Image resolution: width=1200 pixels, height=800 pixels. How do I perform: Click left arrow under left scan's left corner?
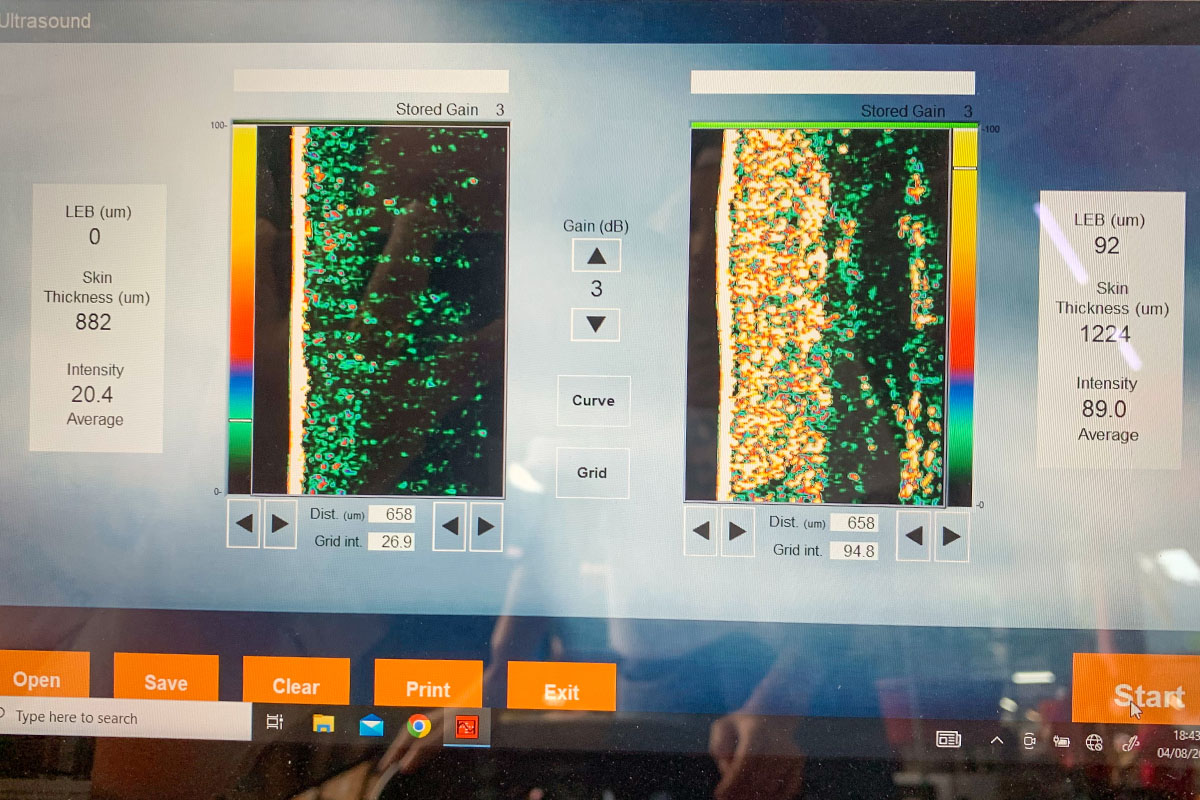[x=243, y=524]
